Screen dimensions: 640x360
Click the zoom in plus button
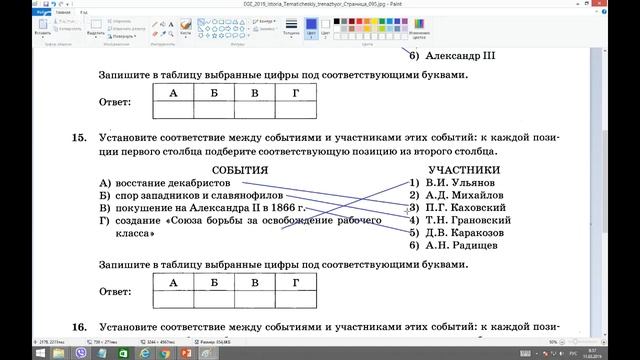(604, 342)
